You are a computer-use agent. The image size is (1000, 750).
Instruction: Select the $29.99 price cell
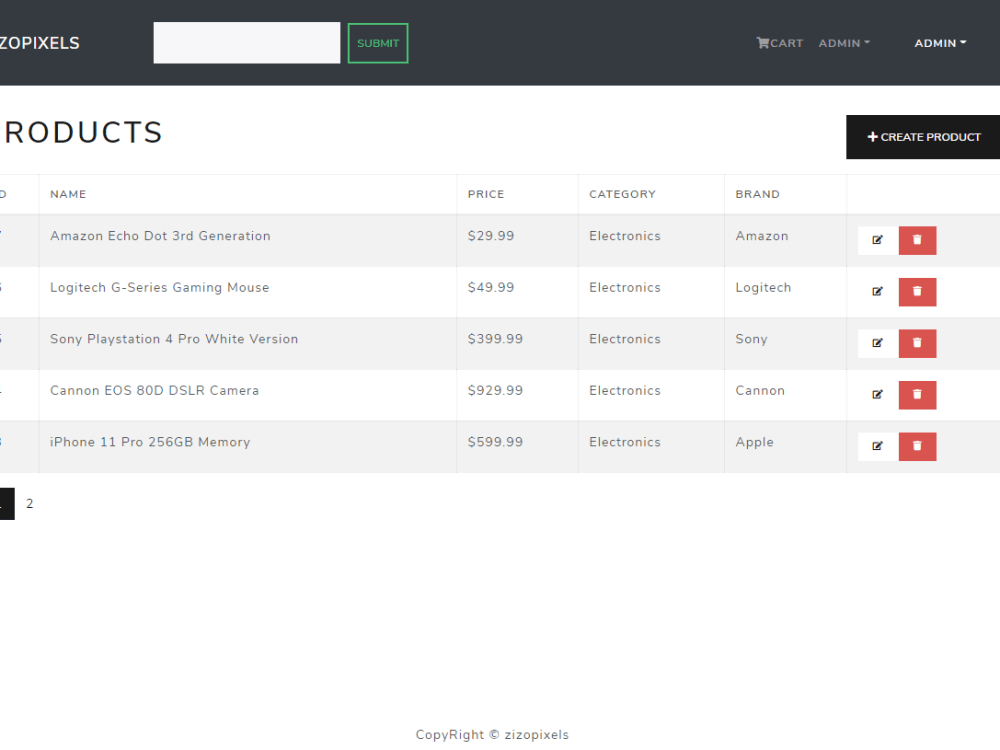click(490, 236)
